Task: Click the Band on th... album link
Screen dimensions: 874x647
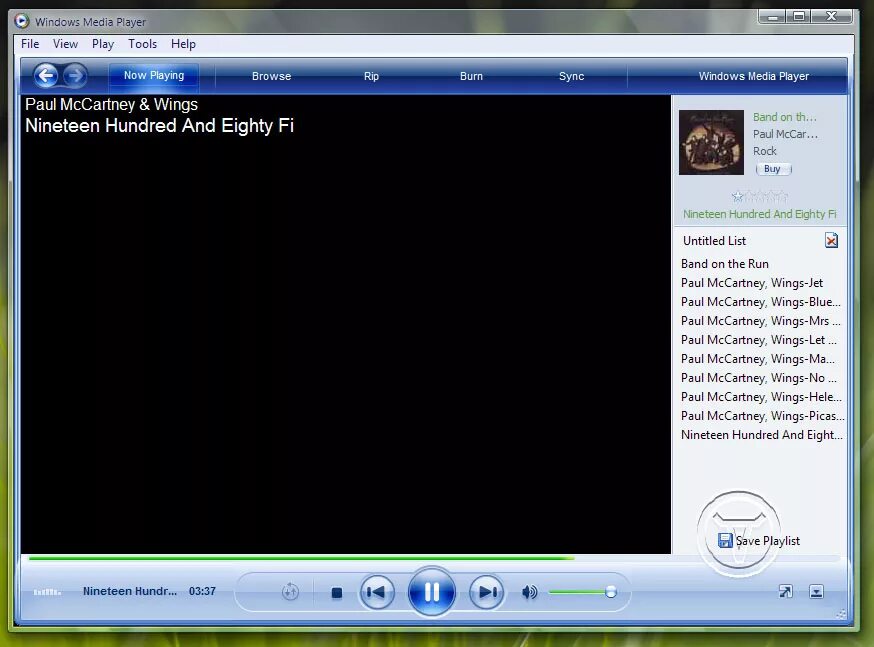Action: [784, 117]
